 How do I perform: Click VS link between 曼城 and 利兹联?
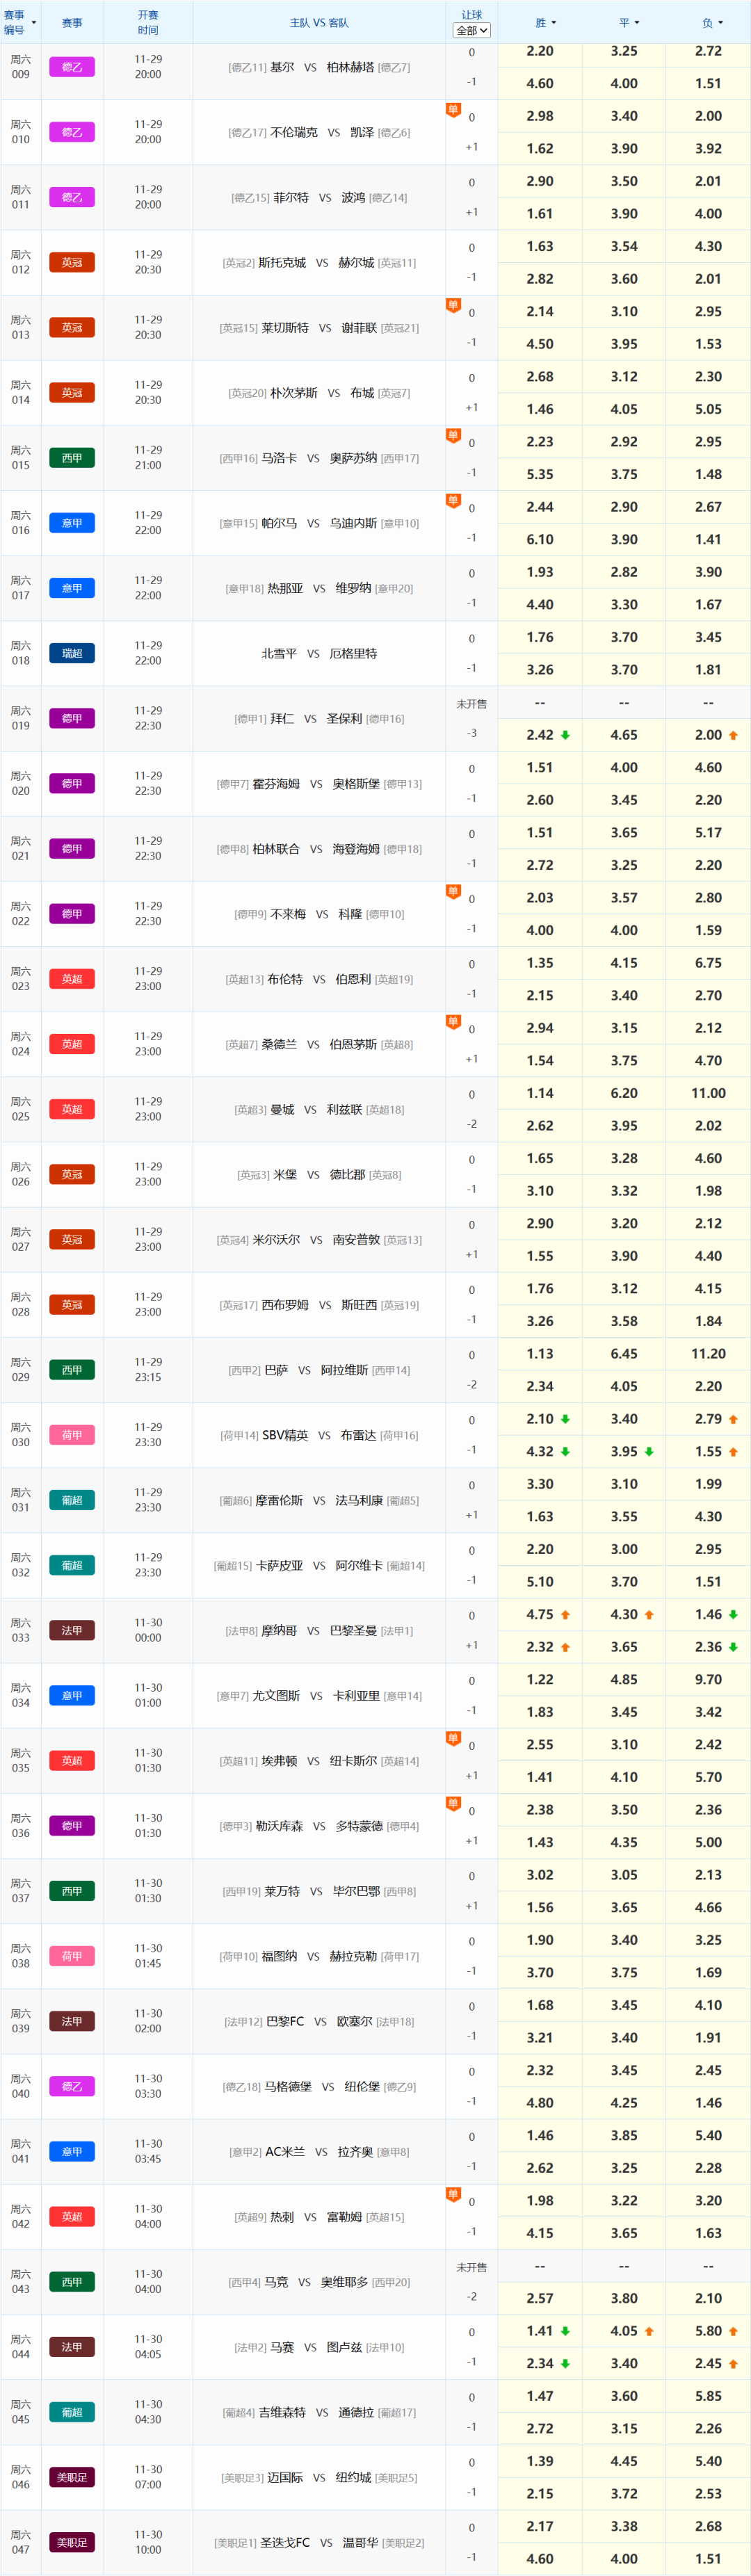310,1109
